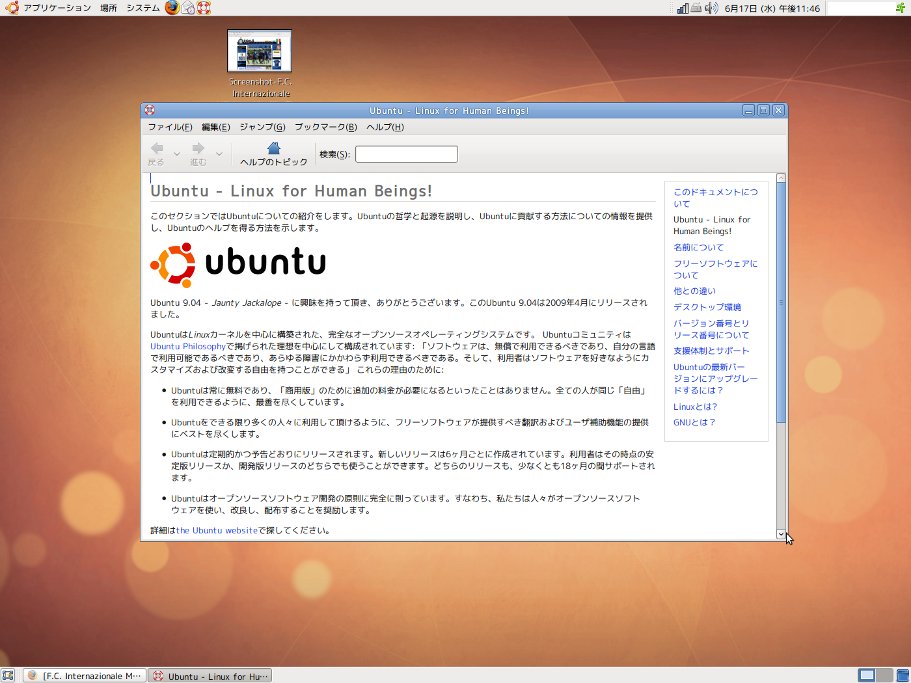Open the 編集(E) menu
This screenshot has height=683, width=911.
(216, 127)
